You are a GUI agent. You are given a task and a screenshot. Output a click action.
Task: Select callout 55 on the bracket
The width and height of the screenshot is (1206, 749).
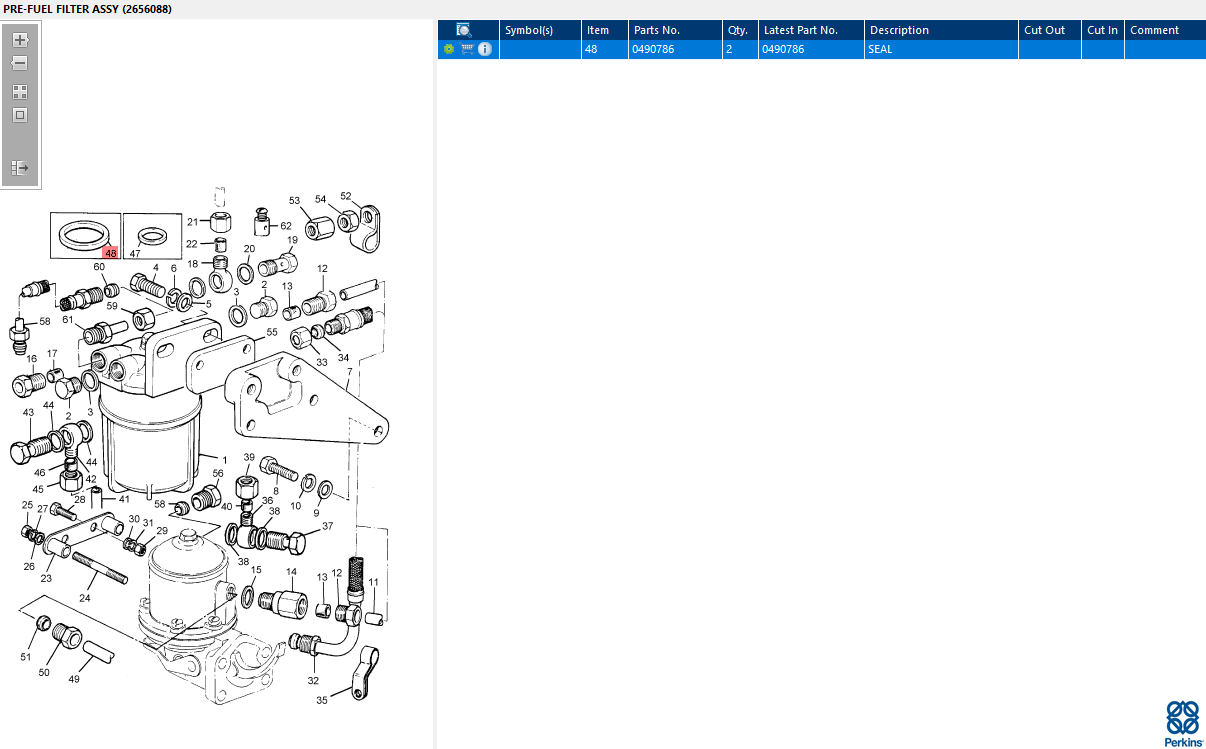(272, 332)
